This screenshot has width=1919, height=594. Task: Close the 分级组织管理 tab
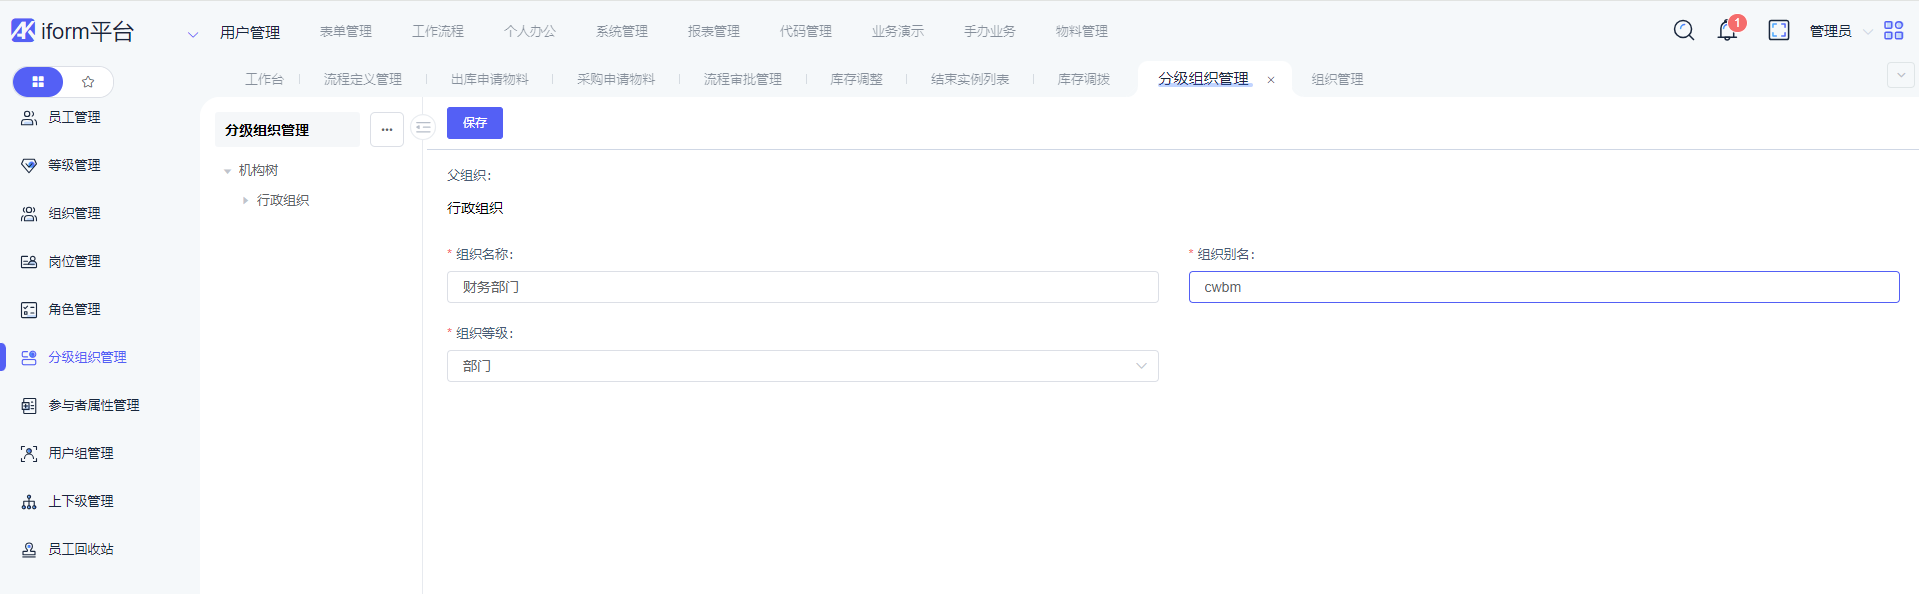pyautogui.click(x=1271, y=80)
